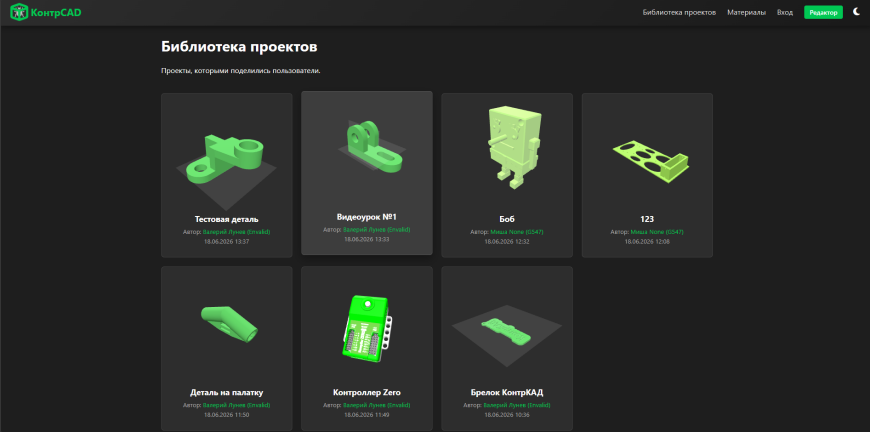Click author link under Брелок КонтрКАД
This screenshot has height=432, width=870.
tap(517, 405)
